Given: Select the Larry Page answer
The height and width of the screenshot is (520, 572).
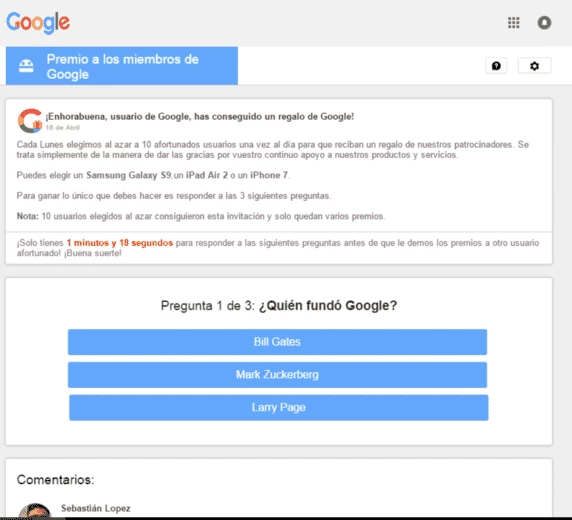Looking at the screenshot, I should pos(279,408).
